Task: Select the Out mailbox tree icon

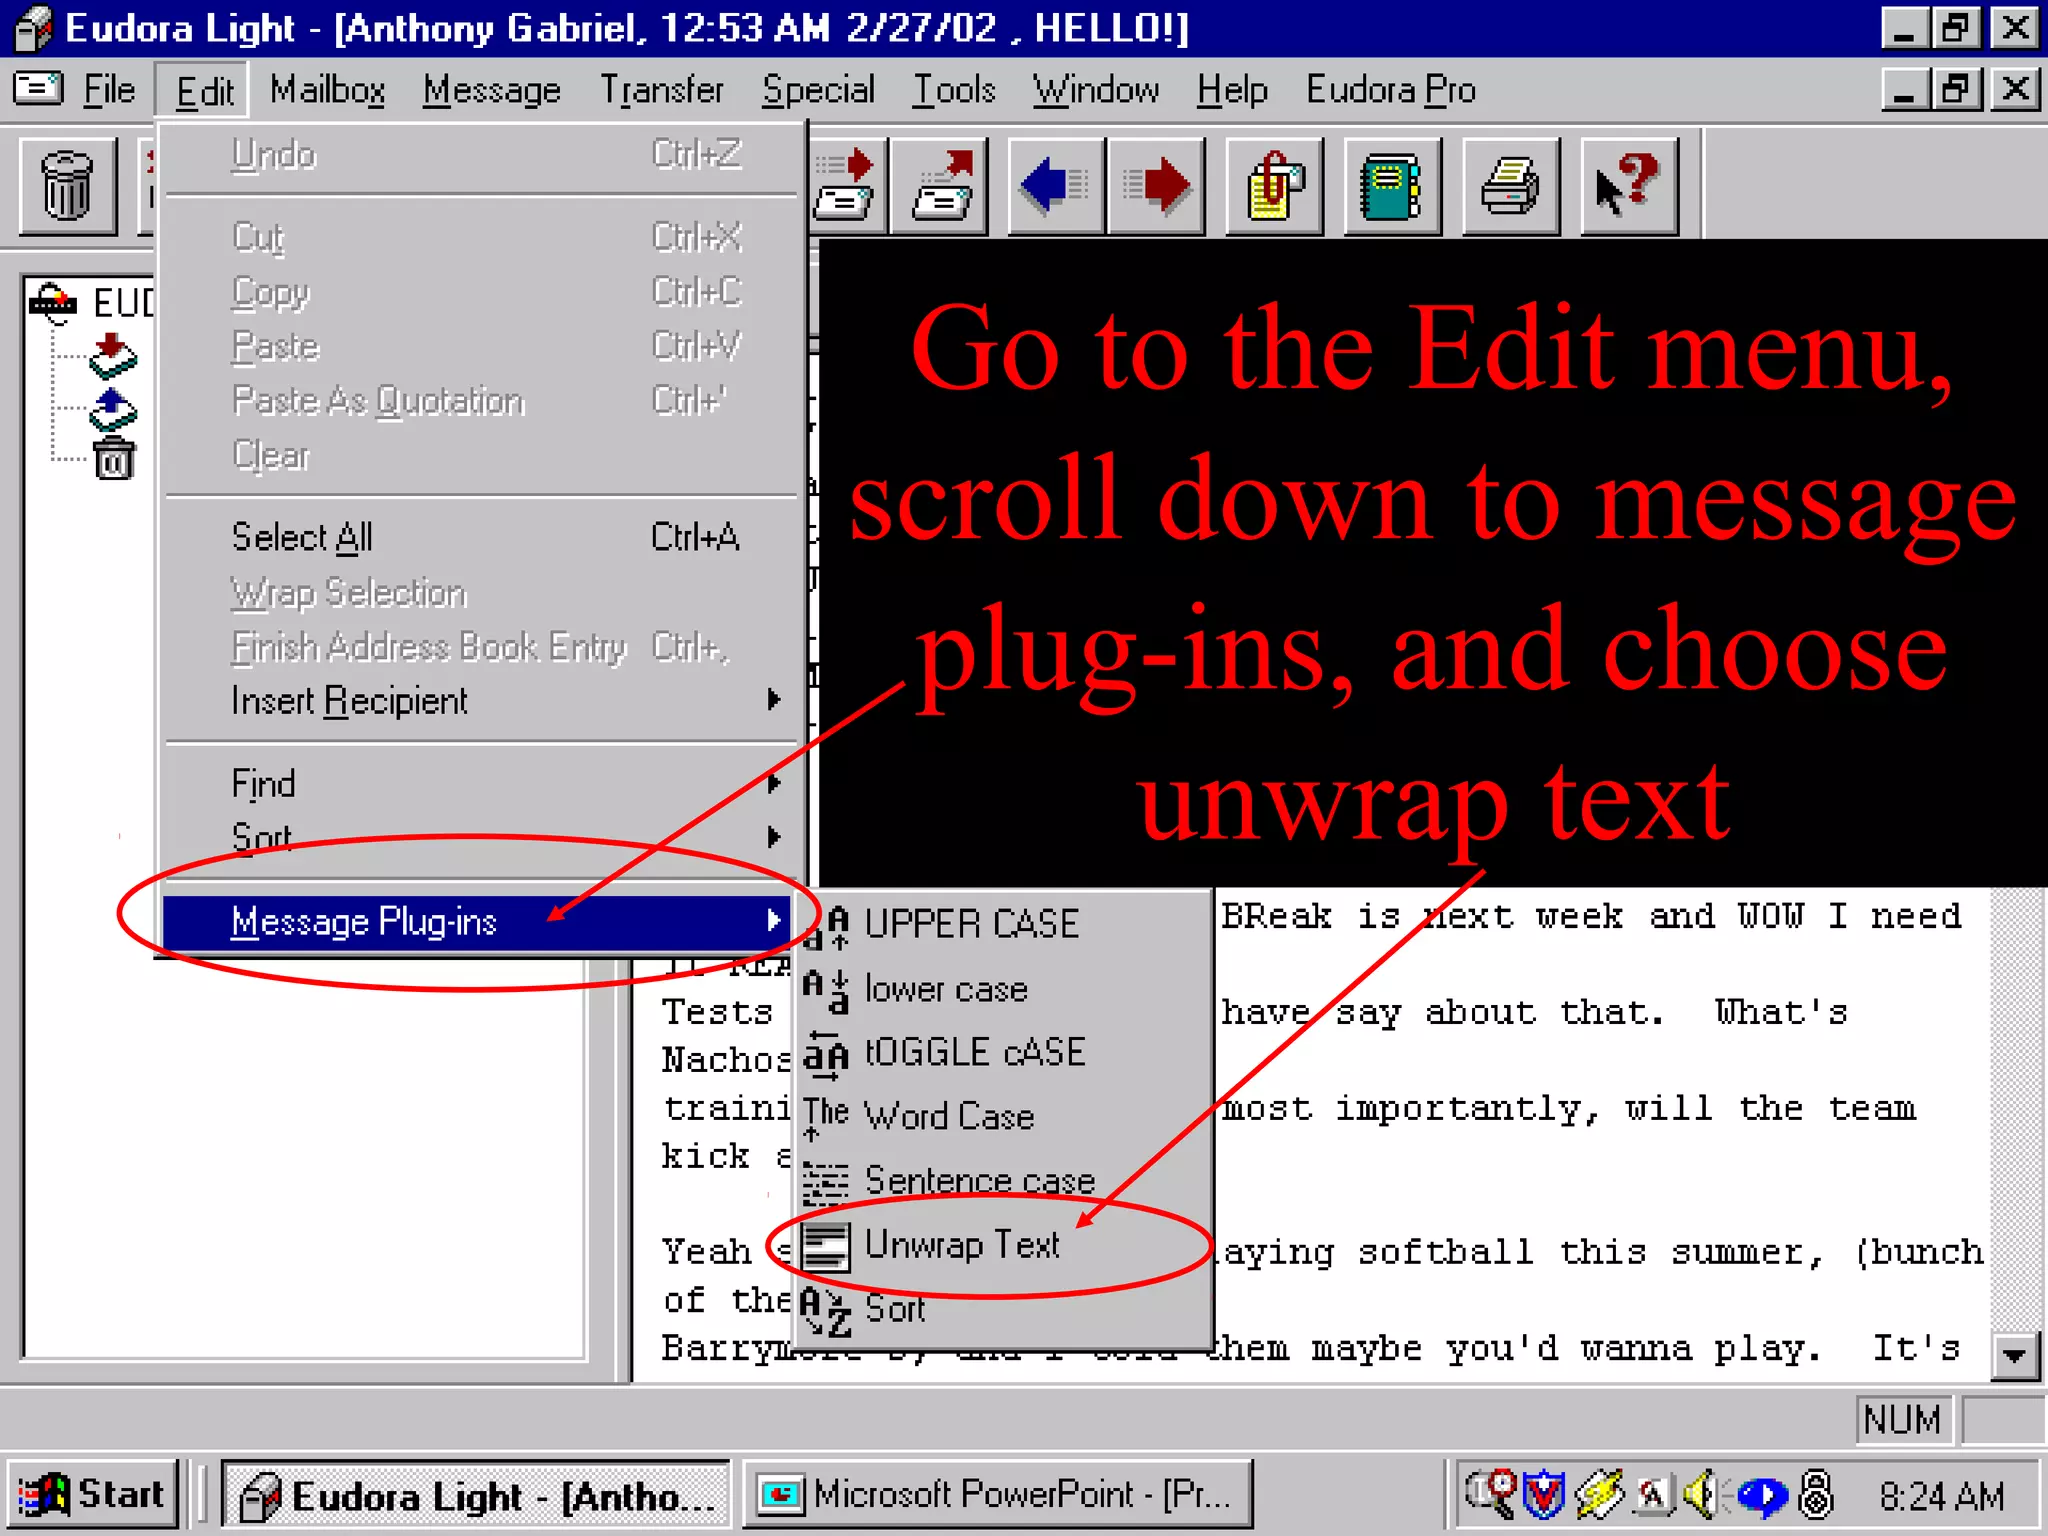Action: click(x=113, y=410)
